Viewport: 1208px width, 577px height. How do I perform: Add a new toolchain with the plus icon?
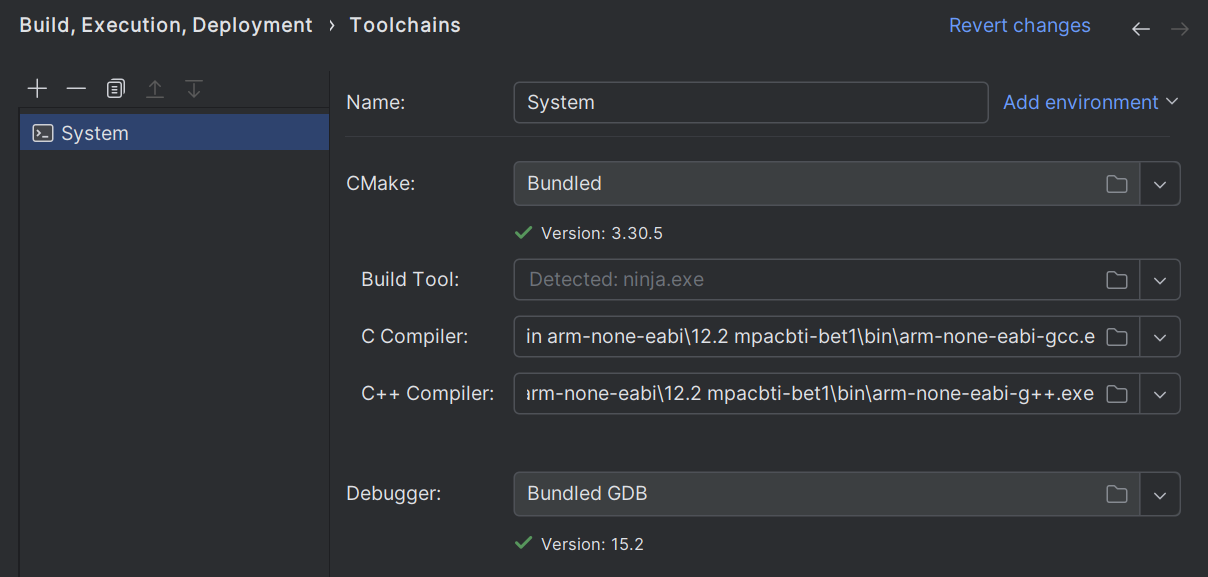coord(37,89)
